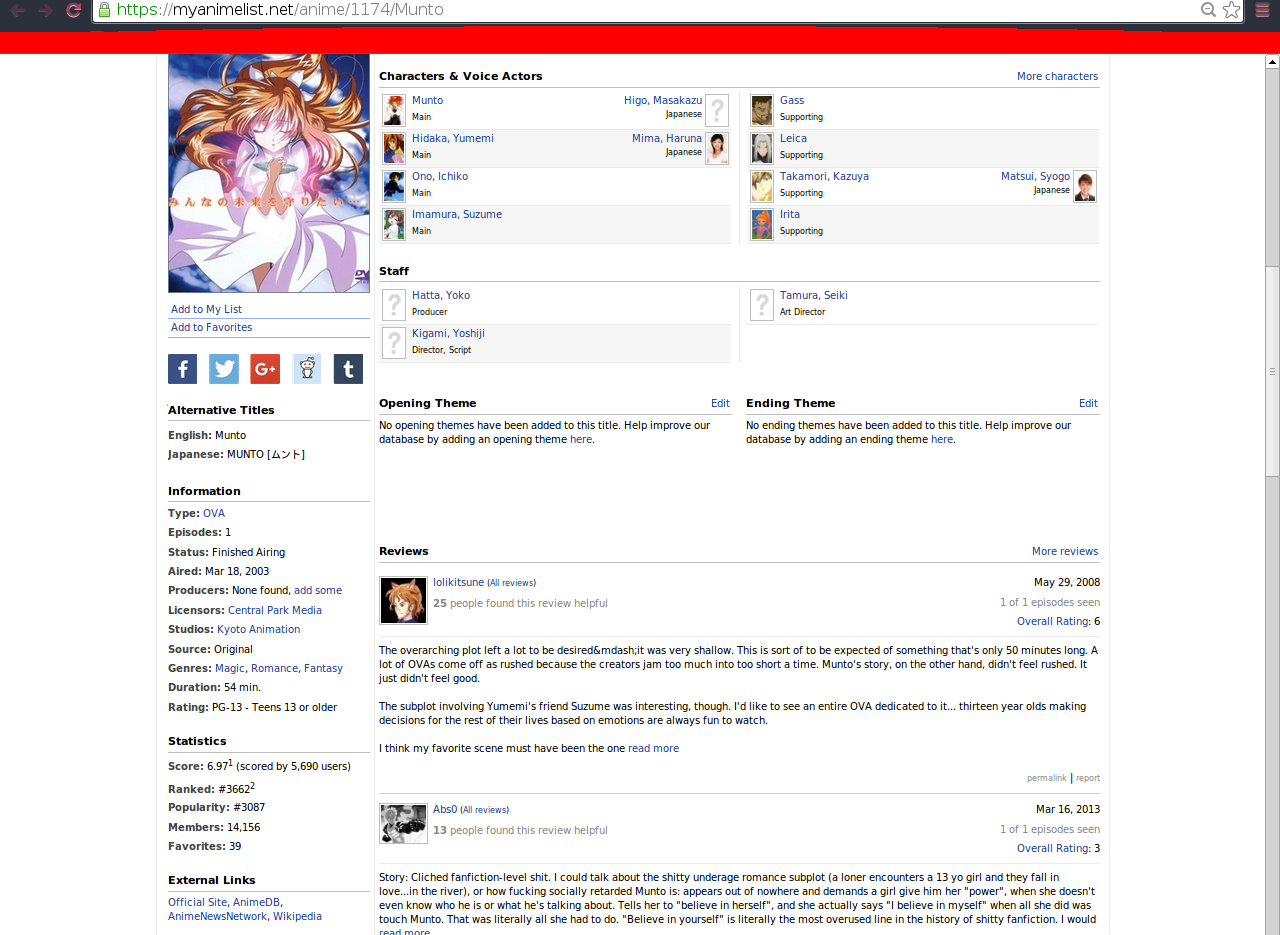1280x935 pixels.
Task: Share page via Facebook icon
Action: pyautogui.click(x=182, y=369)
